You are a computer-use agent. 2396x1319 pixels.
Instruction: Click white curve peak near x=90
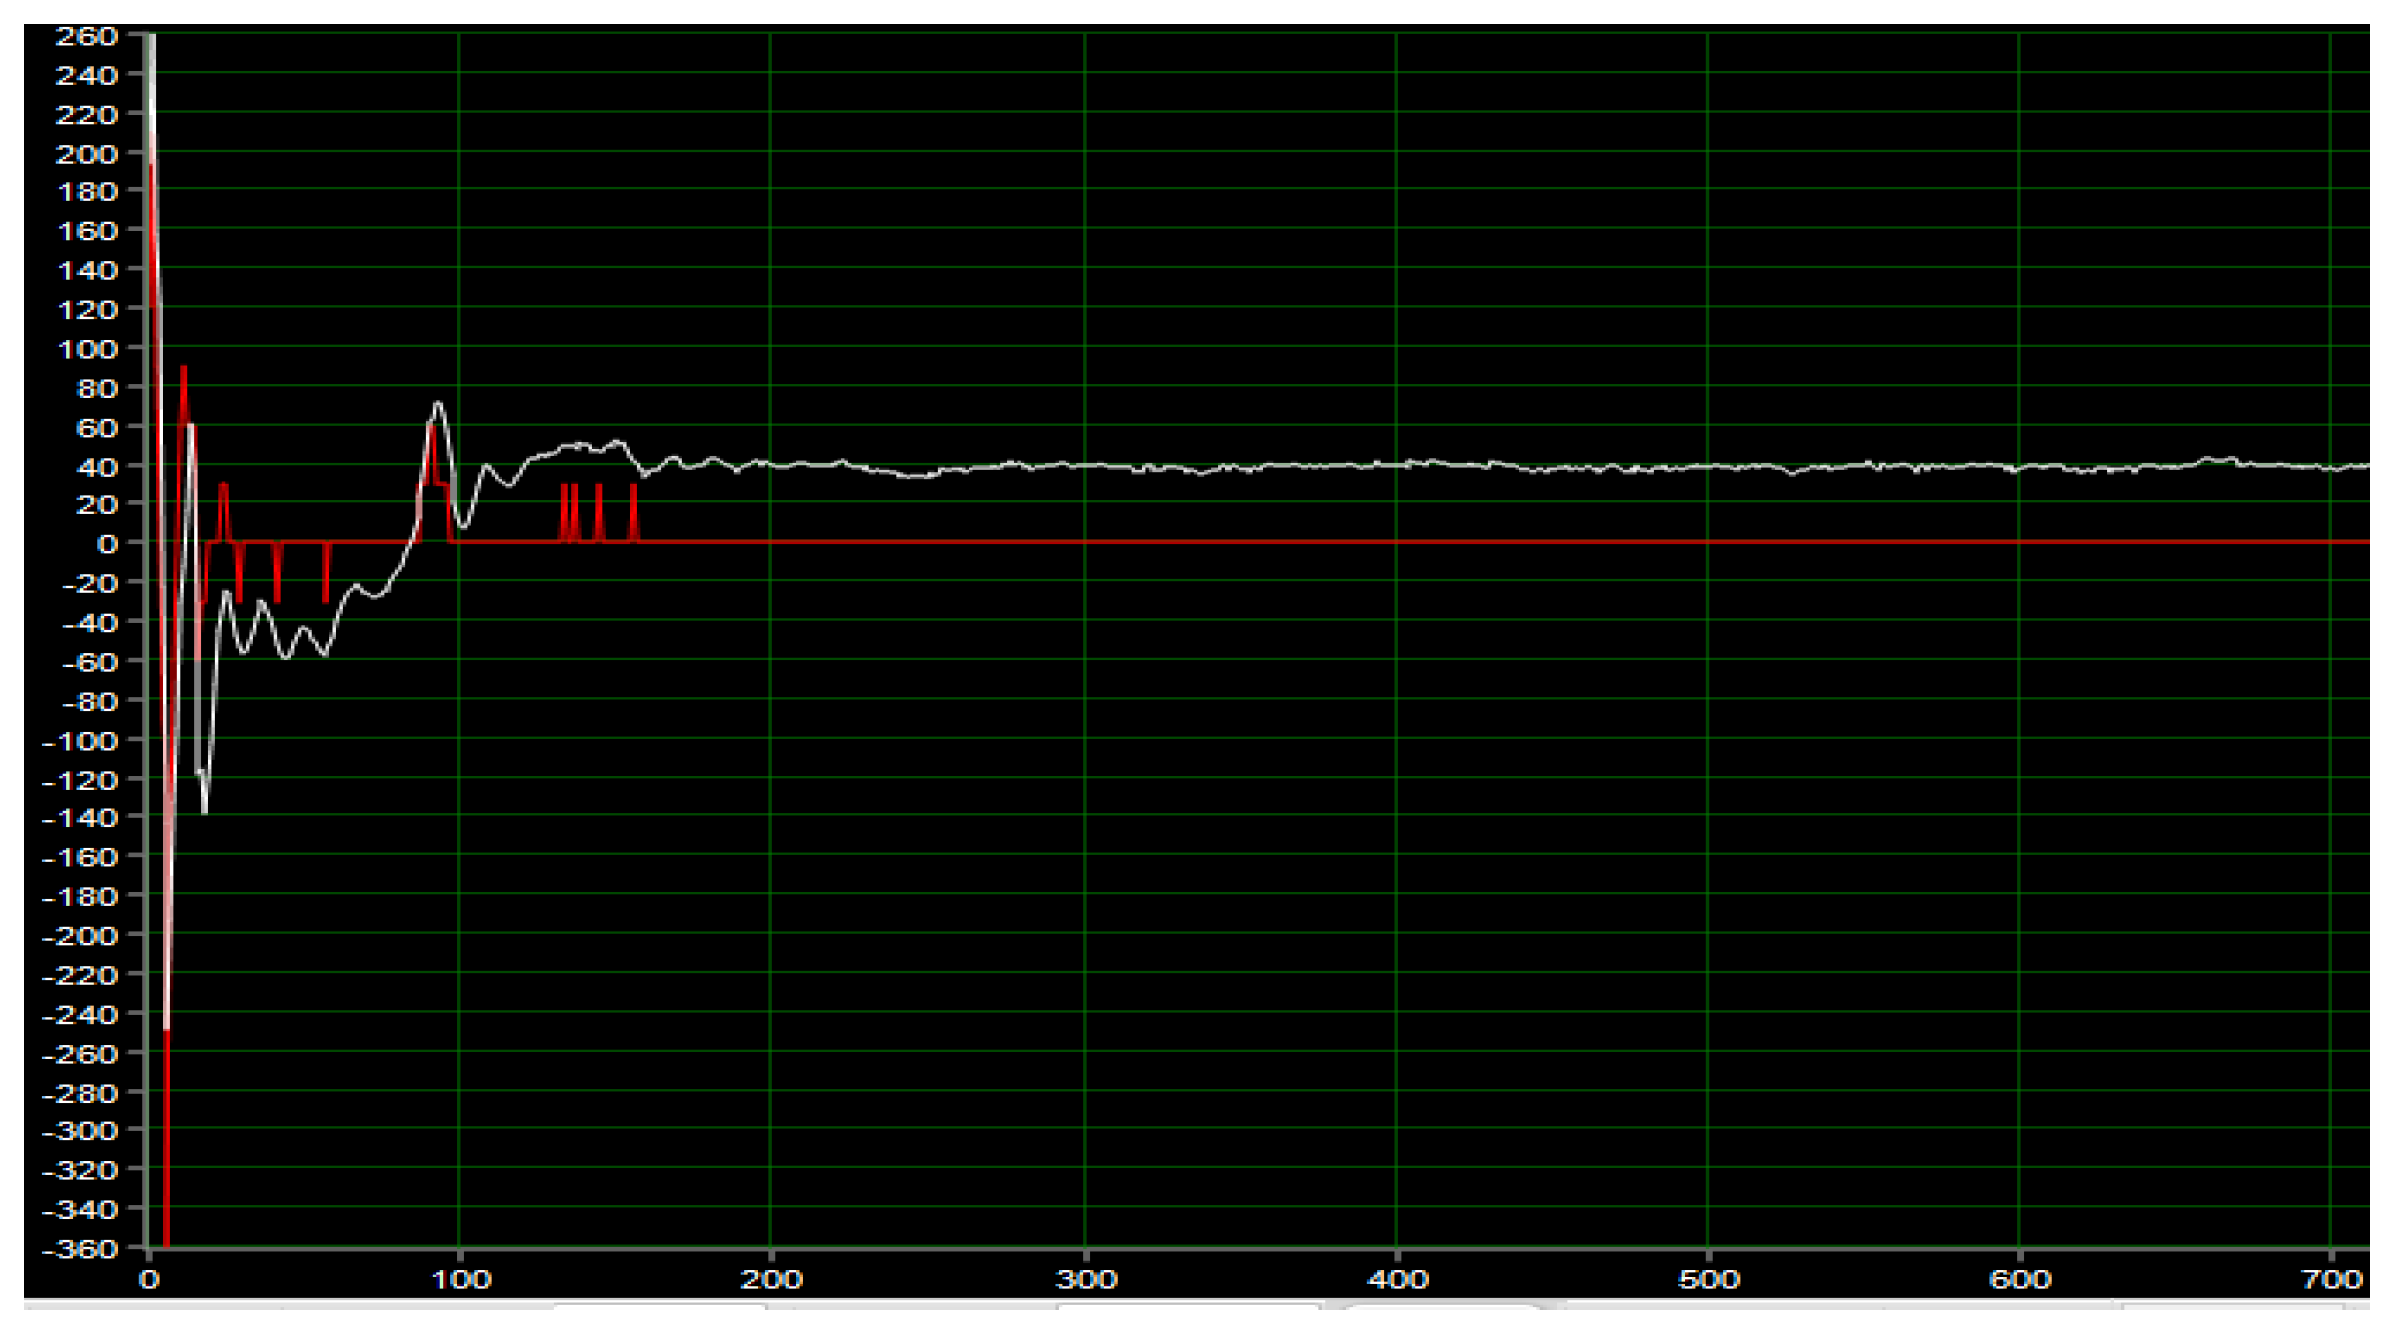(438, 403)
